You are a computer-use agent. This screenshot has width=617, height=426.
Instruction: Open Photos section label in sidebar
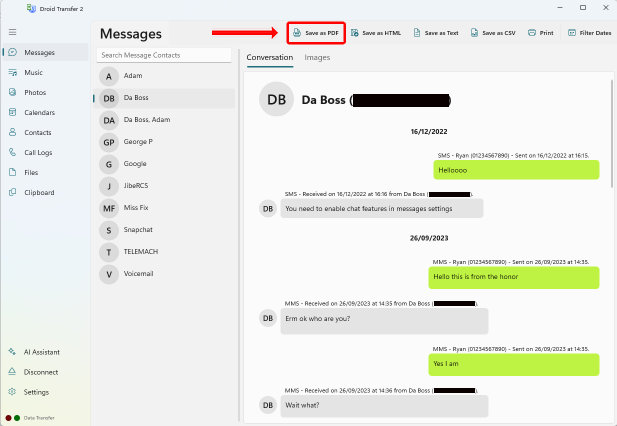coord(35,92)
